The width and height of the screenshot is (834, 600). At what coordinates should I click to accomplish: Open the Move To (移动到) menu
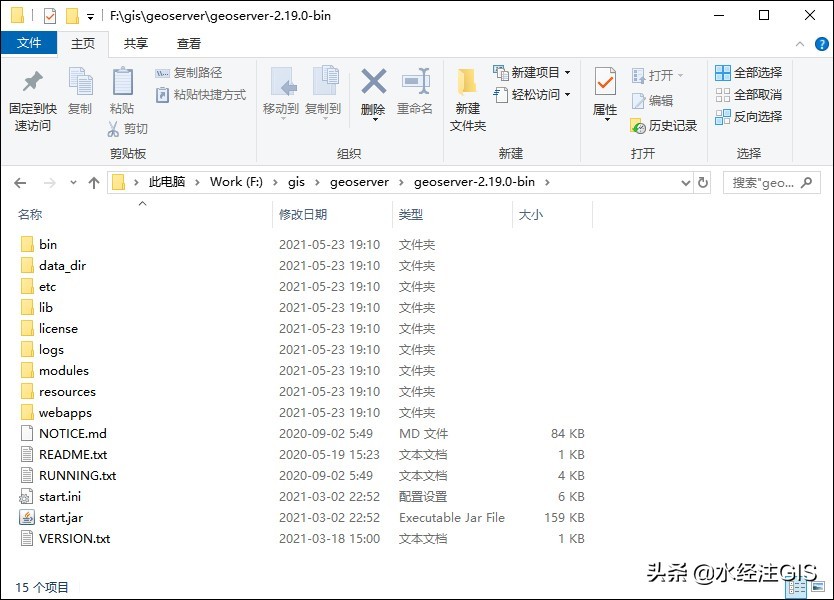coord(281,93)
